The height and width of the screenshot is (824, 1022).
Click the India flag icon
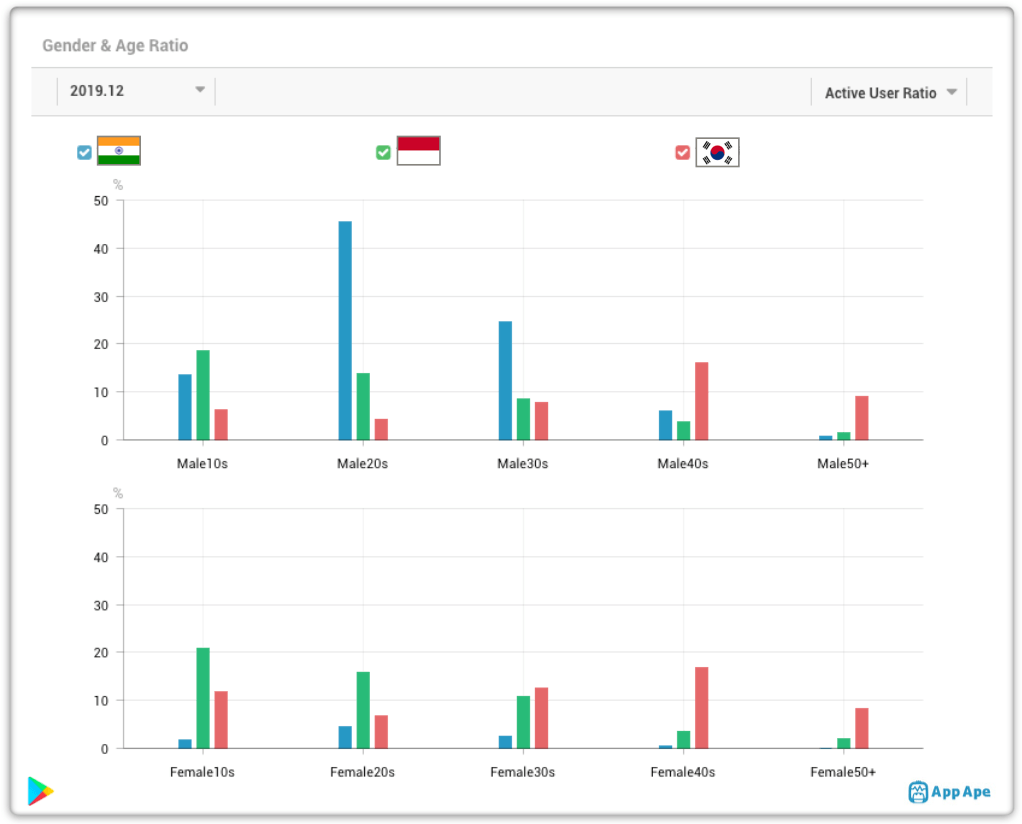pyautogui.click(x=119, y=151)
